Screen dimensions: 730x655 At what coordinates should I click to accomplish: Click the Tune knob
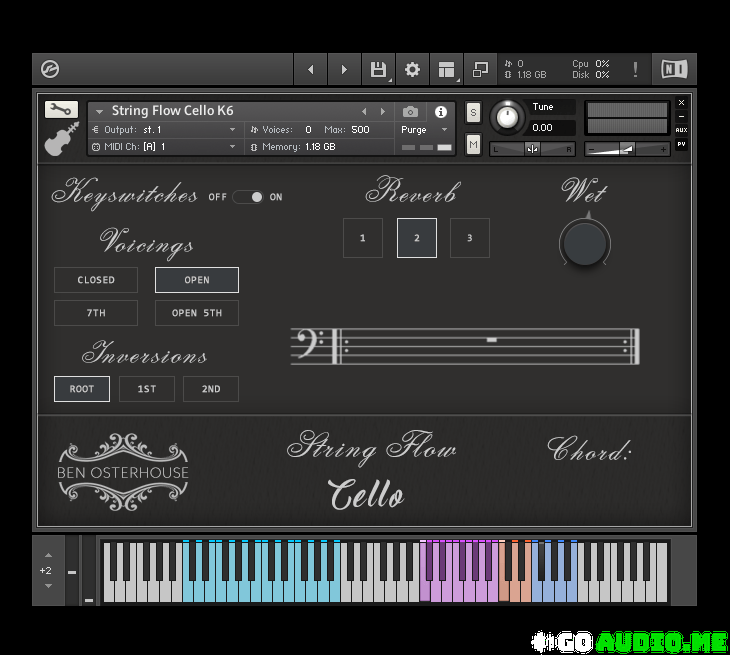pos(507,117)
